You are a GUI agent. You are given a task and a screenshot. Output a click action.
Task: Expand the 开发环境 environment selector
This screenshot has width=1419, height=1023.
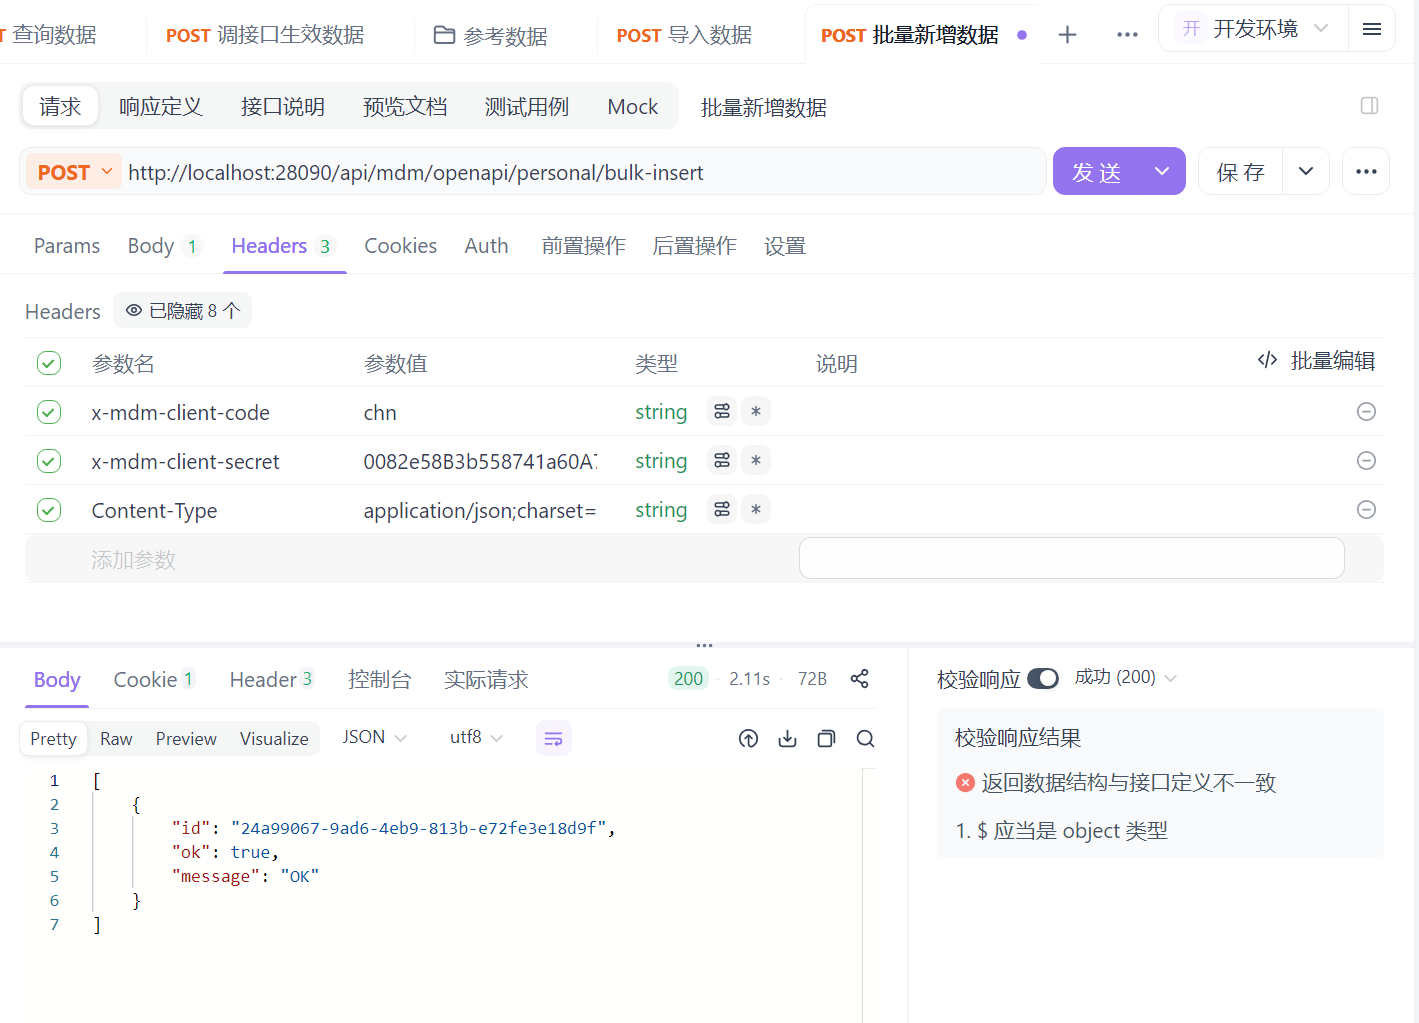coord(1254,29)
